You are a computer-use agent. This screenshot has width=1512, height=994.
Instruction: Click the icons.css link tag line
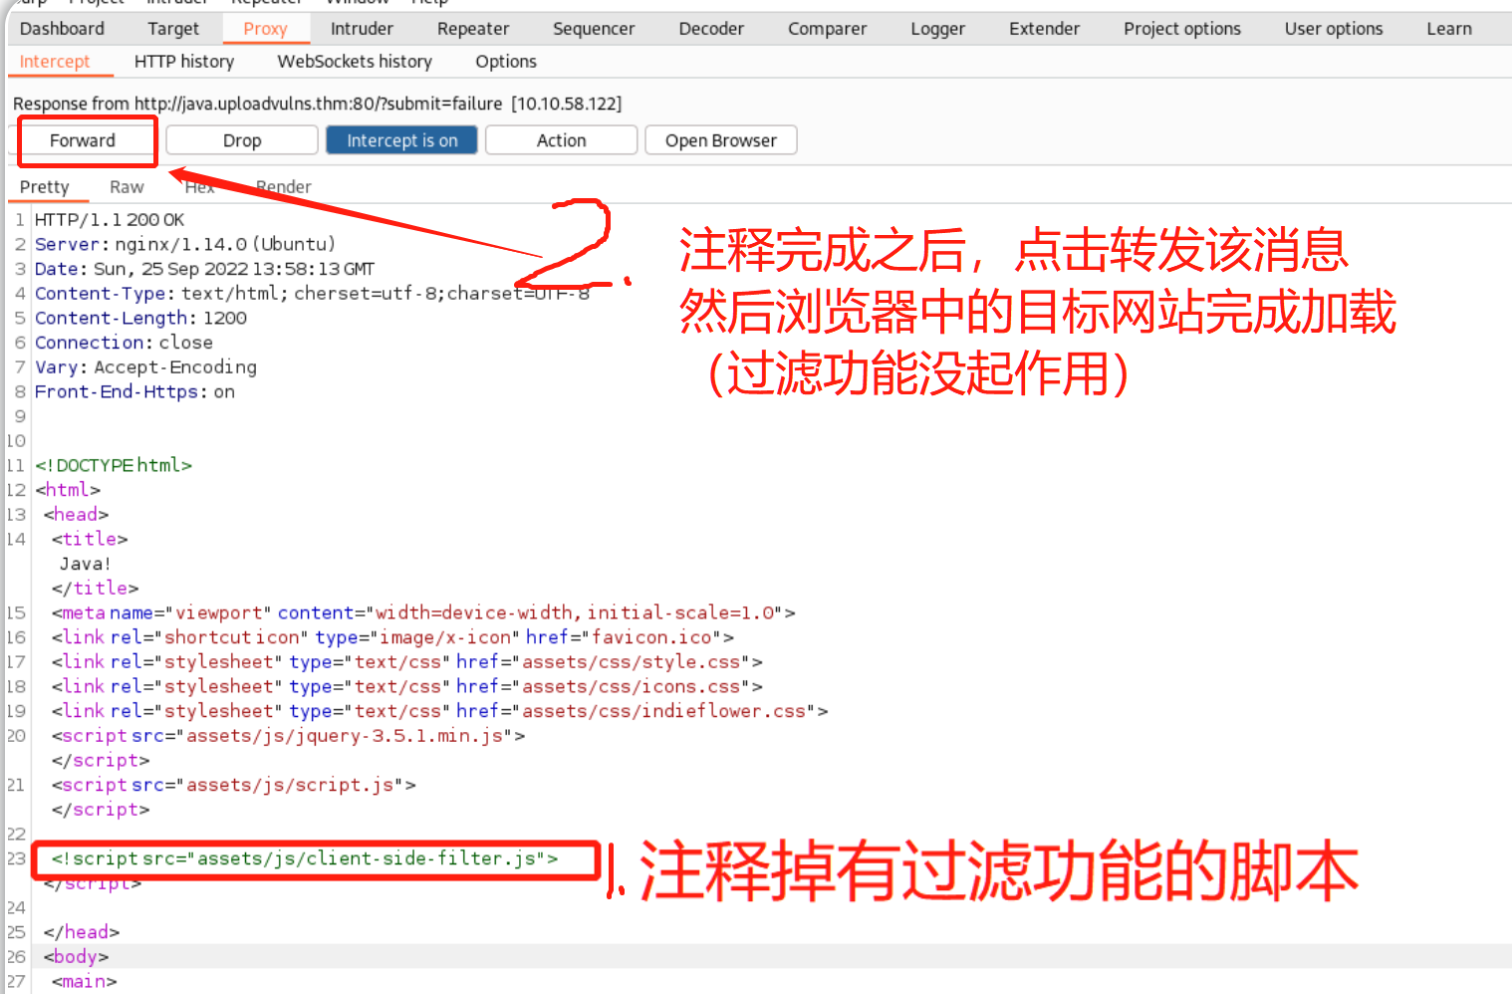(407, 686)
